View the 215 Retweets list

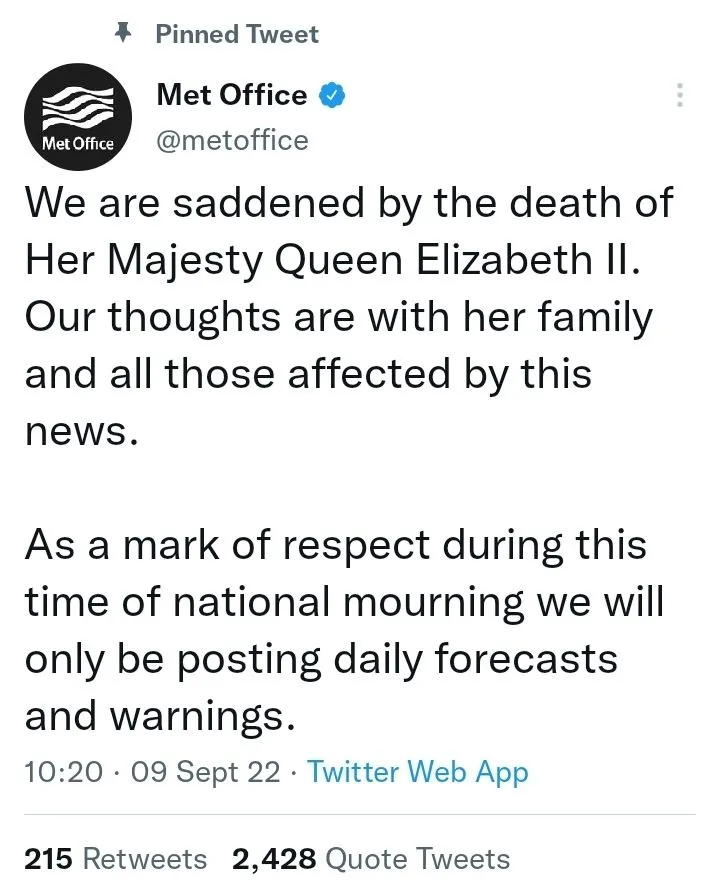click(115, 858)
